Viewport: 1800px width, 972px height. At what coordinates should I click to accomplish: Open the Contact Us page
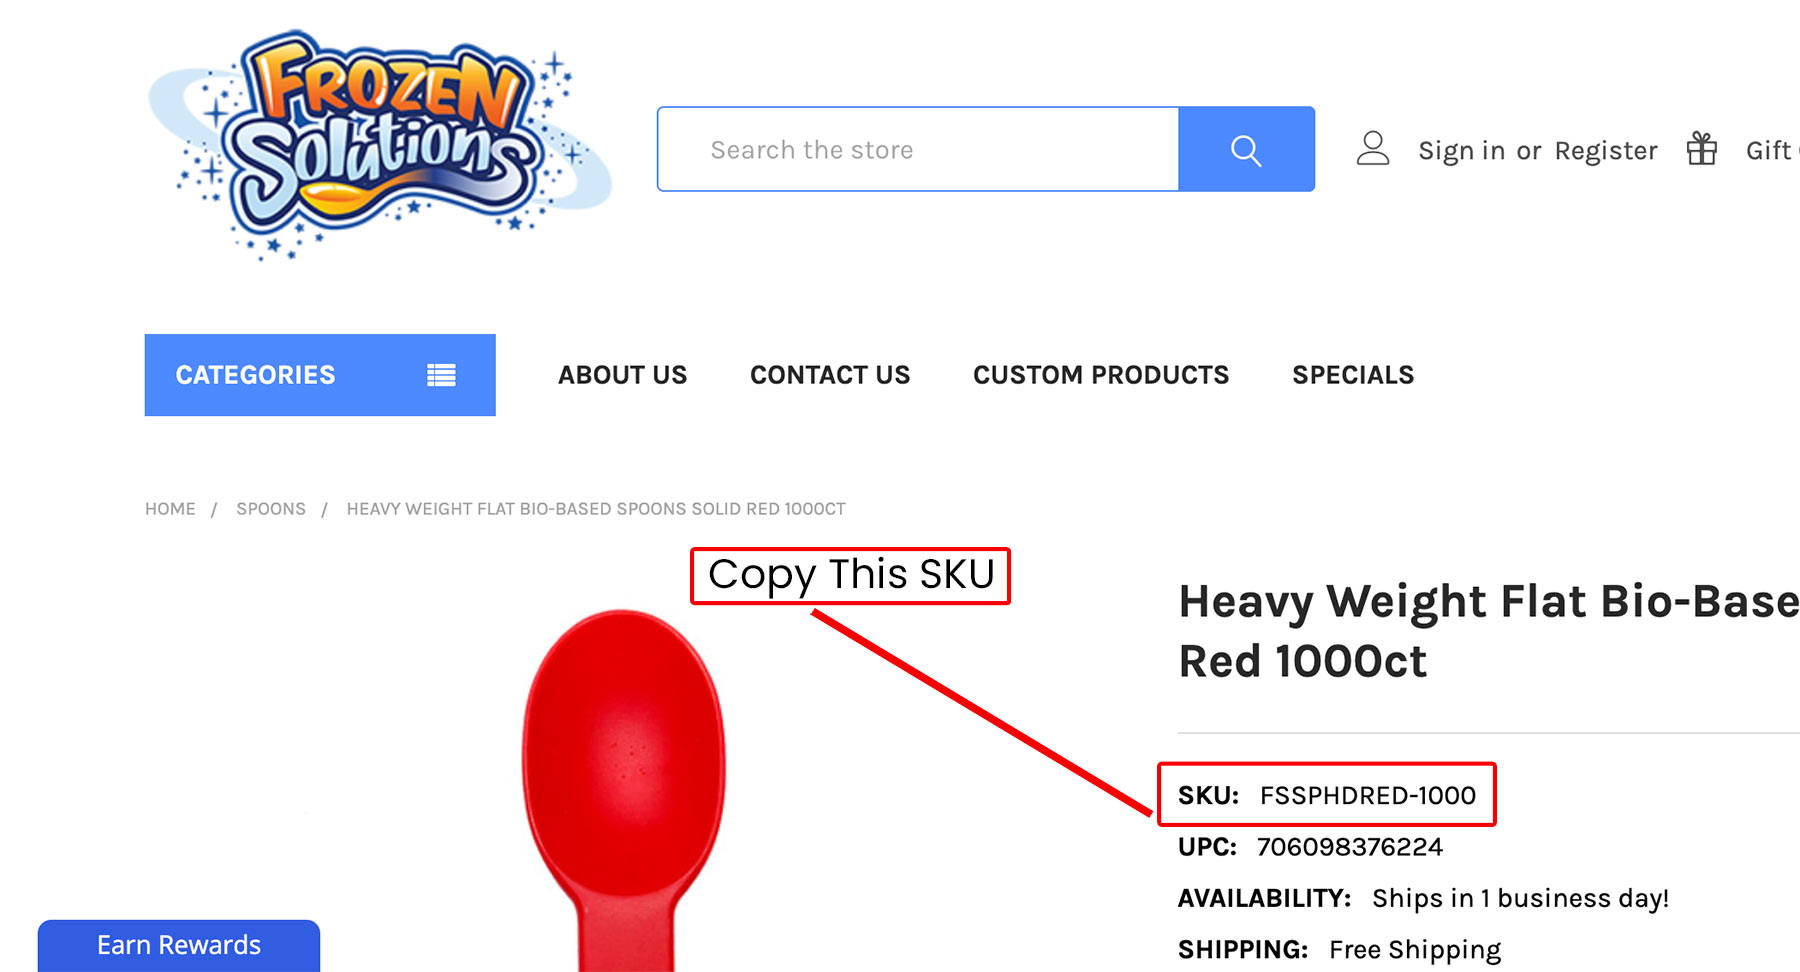coord(830,375)
